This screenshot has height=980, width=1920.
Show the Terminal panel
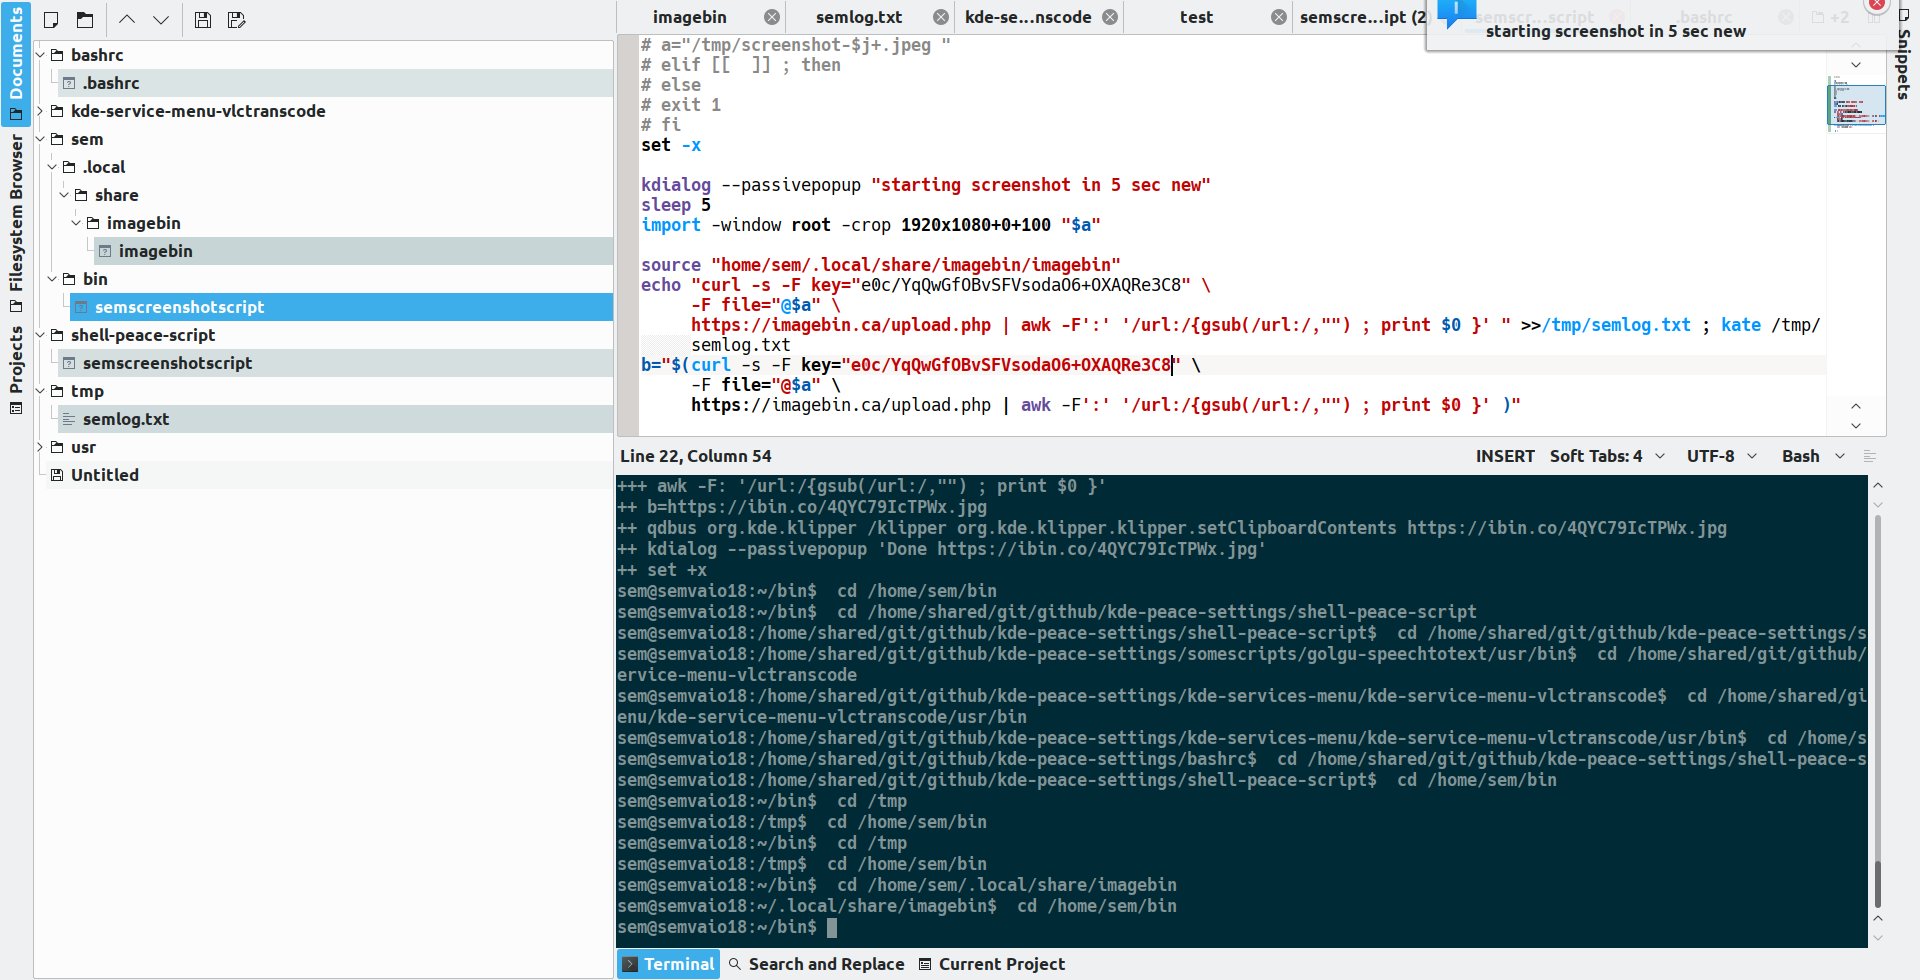668,964
